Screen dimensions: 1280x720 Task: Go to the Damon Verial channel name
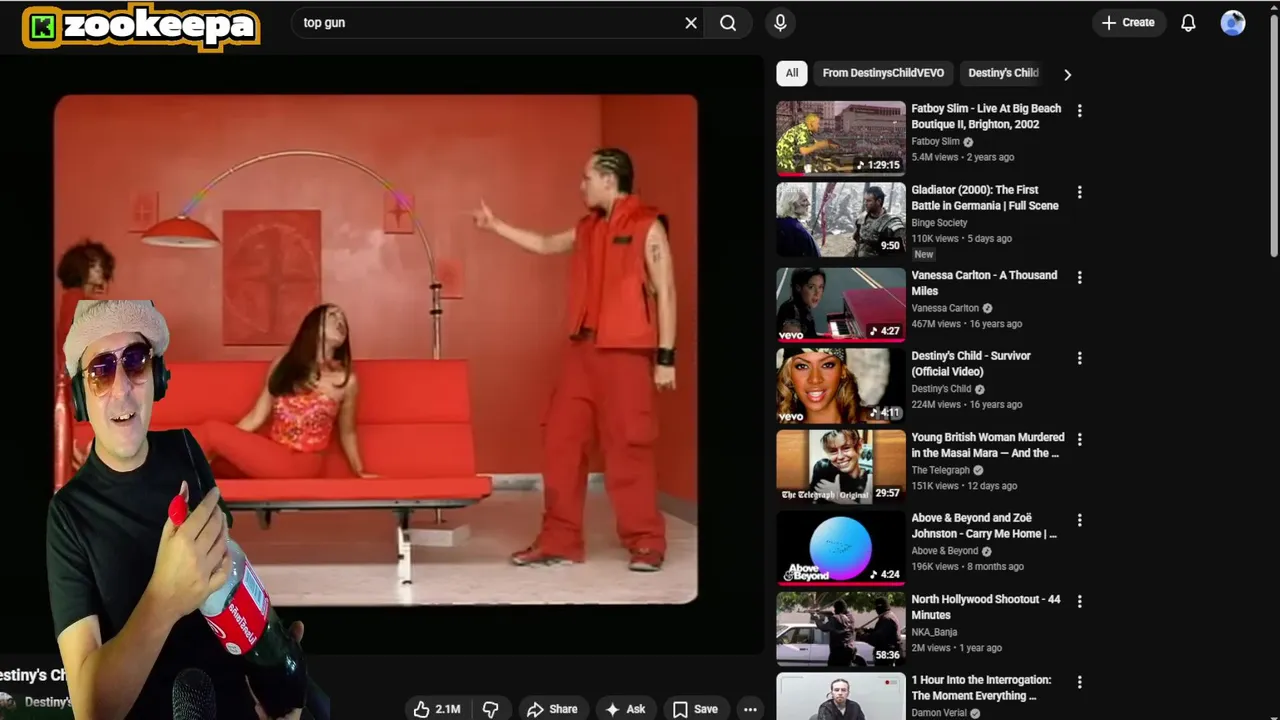pos(939,713)
